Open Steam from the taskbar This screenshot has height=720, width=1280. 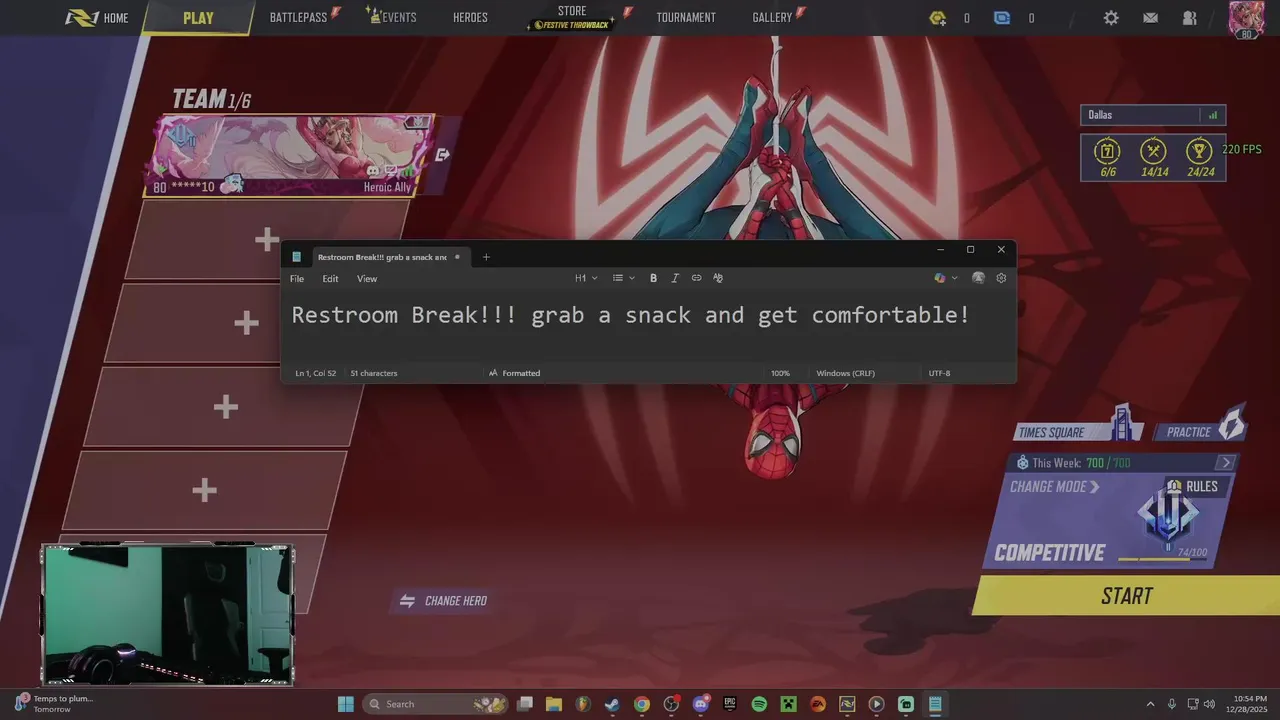[x=612, y=704]
